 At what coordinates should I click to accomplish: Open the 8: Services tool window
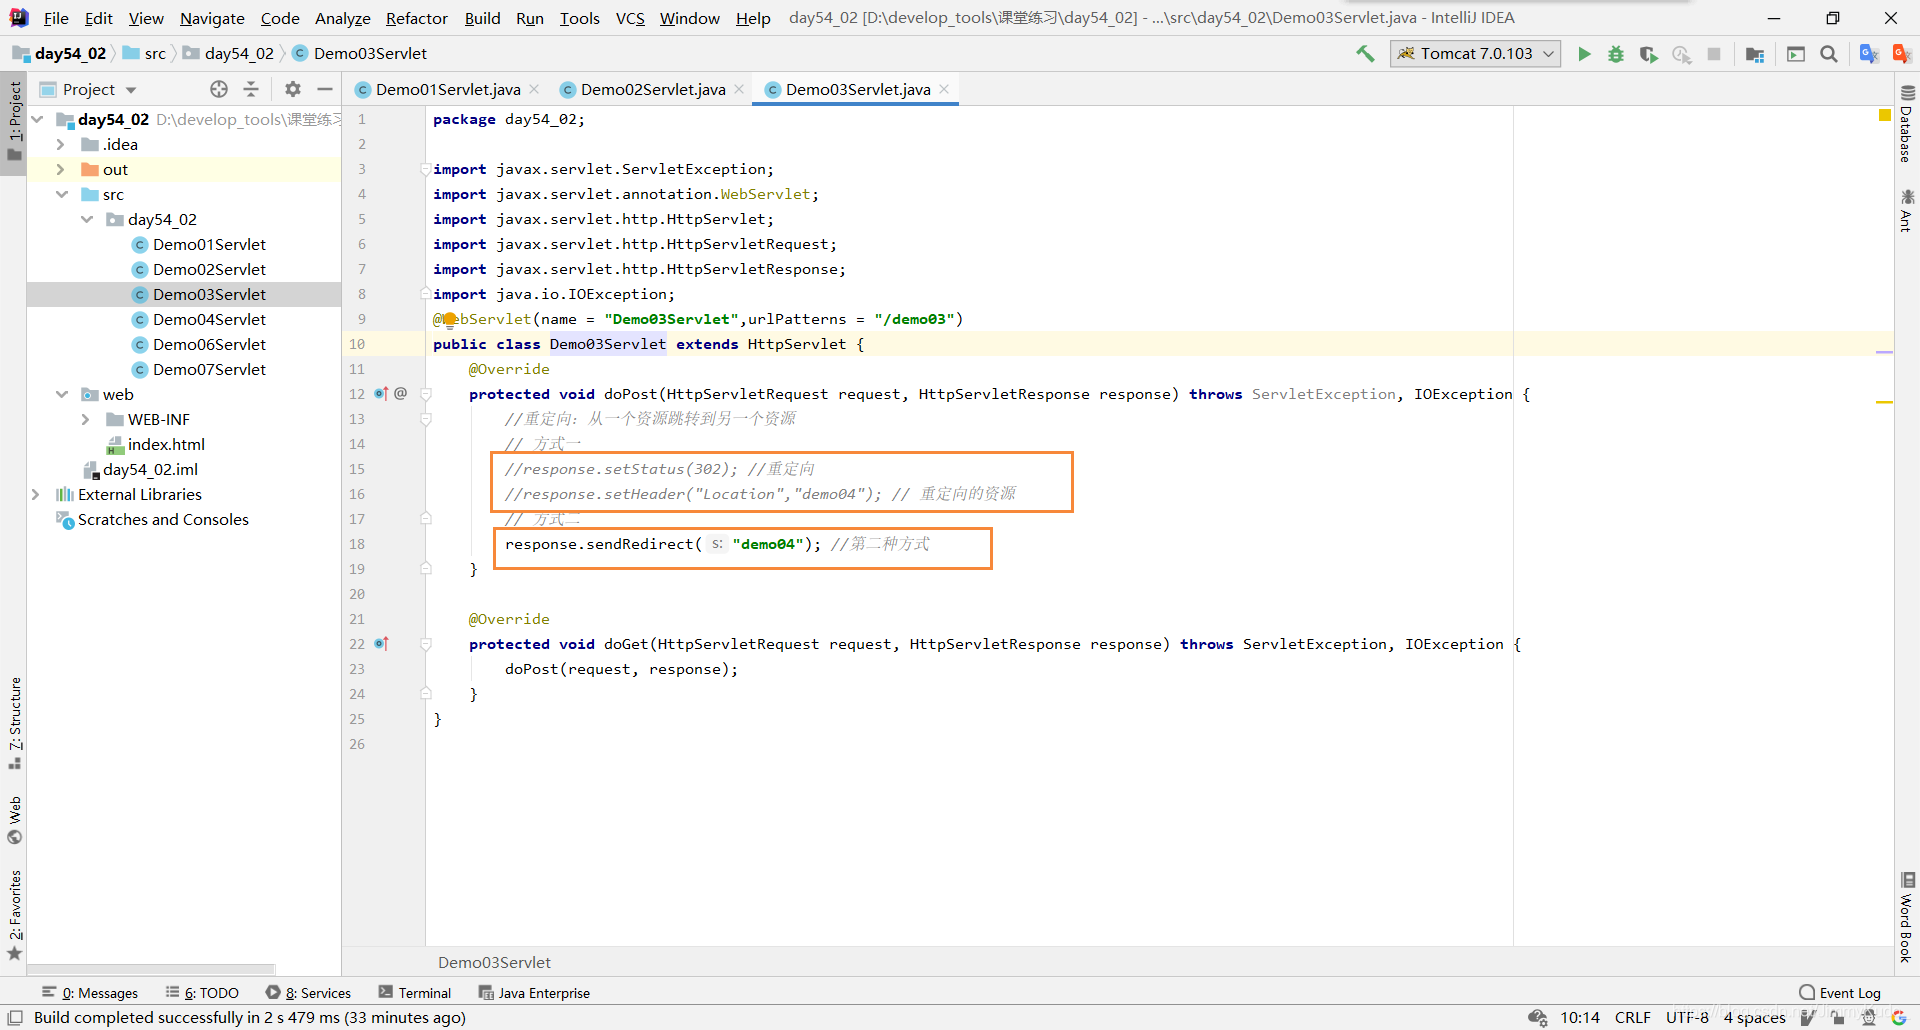[308, 993]
